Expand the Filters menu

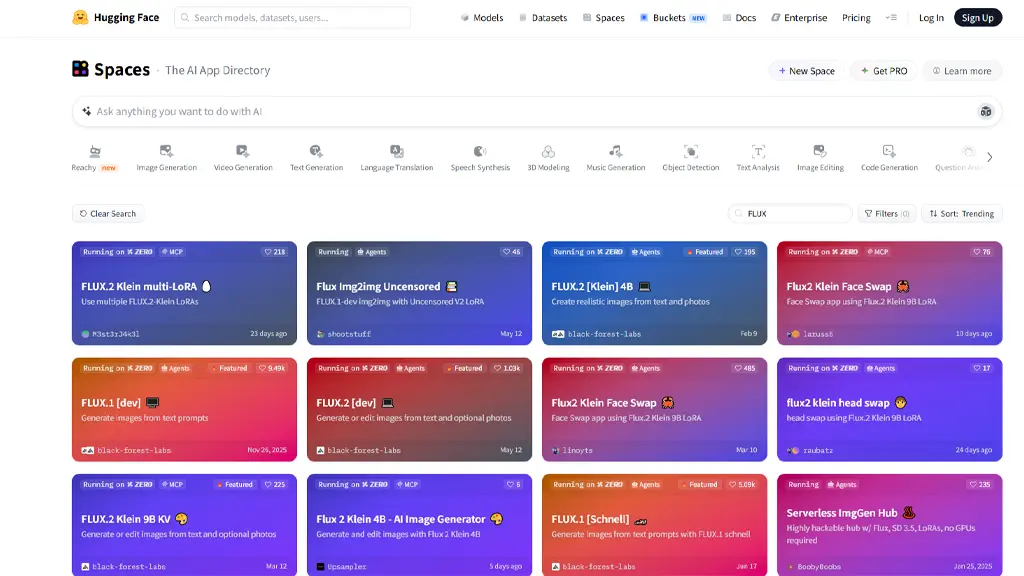(887, 214)
